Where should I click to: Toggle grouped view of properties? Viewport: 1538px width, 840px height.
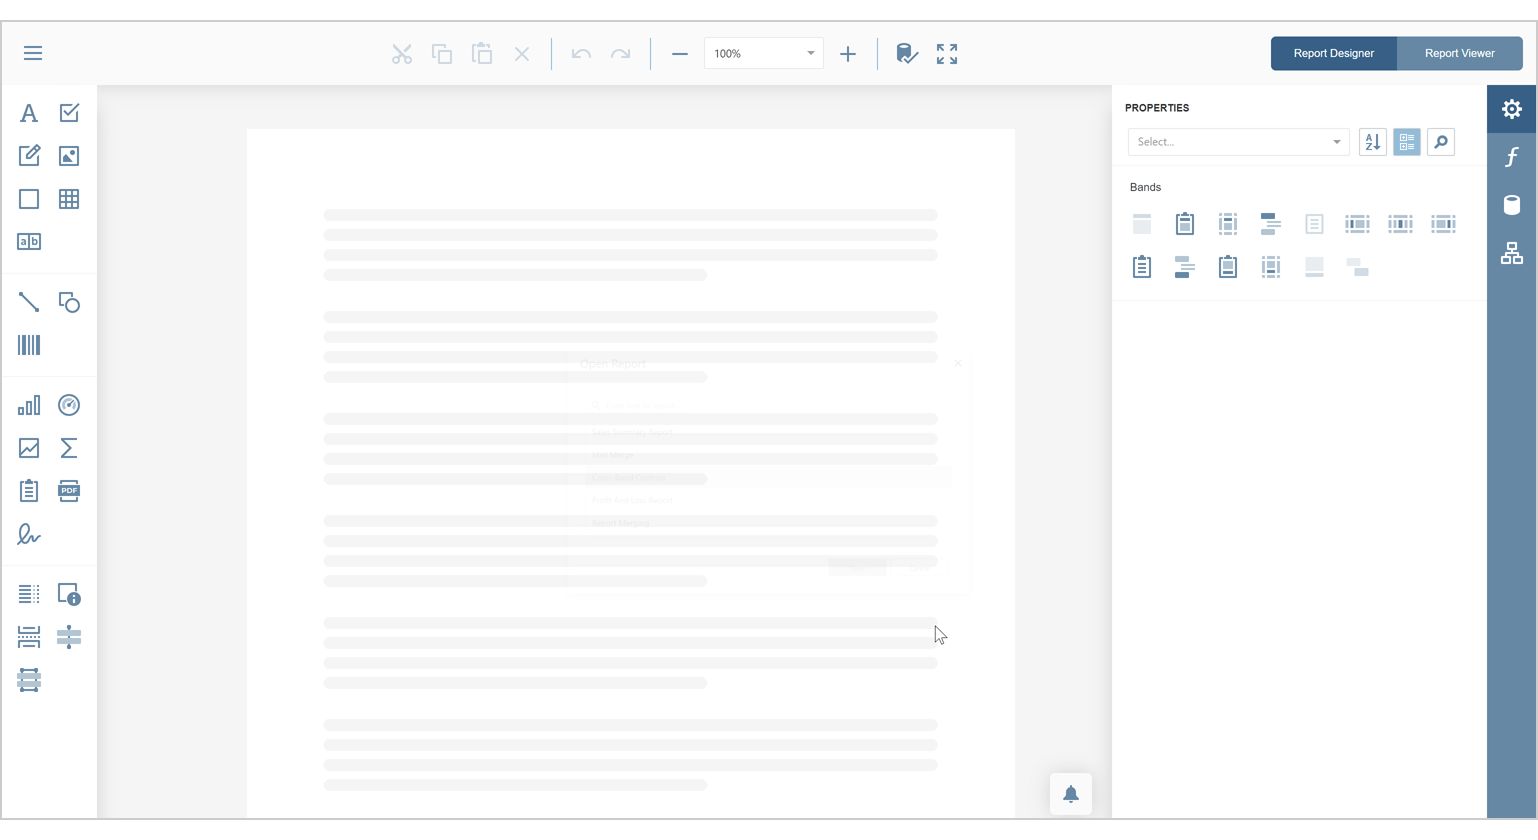pyautogui.click(x=1406, y=141)
